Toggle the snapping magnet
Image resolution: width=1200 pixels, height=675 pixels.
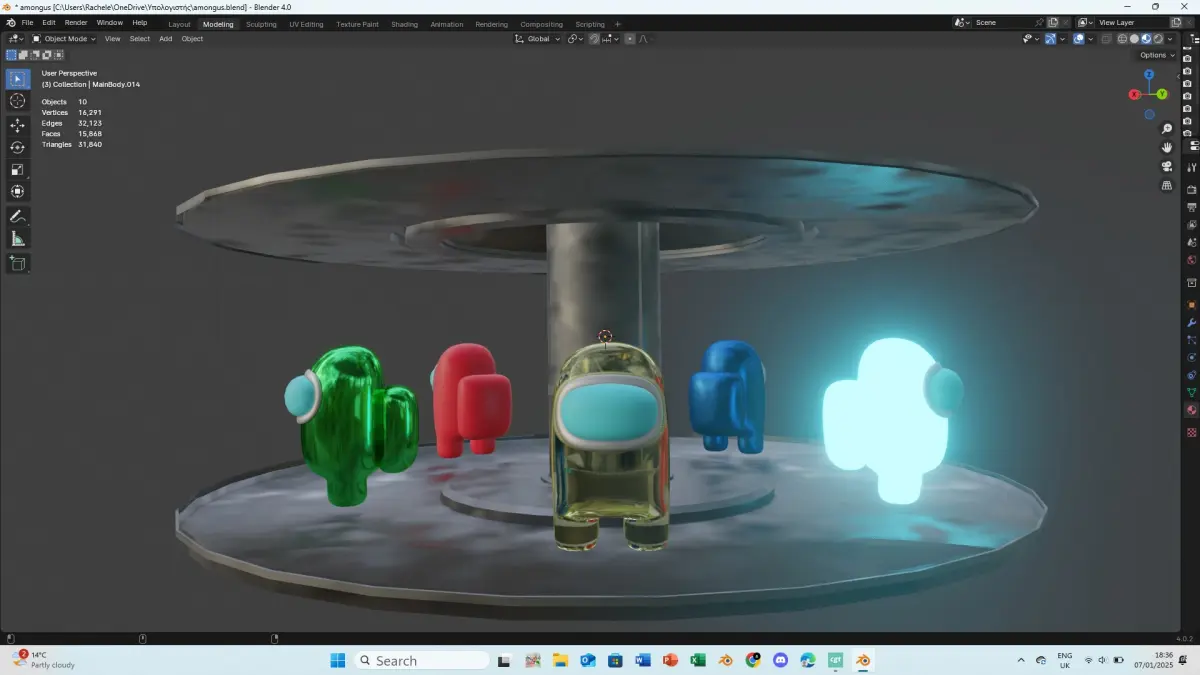594,39
